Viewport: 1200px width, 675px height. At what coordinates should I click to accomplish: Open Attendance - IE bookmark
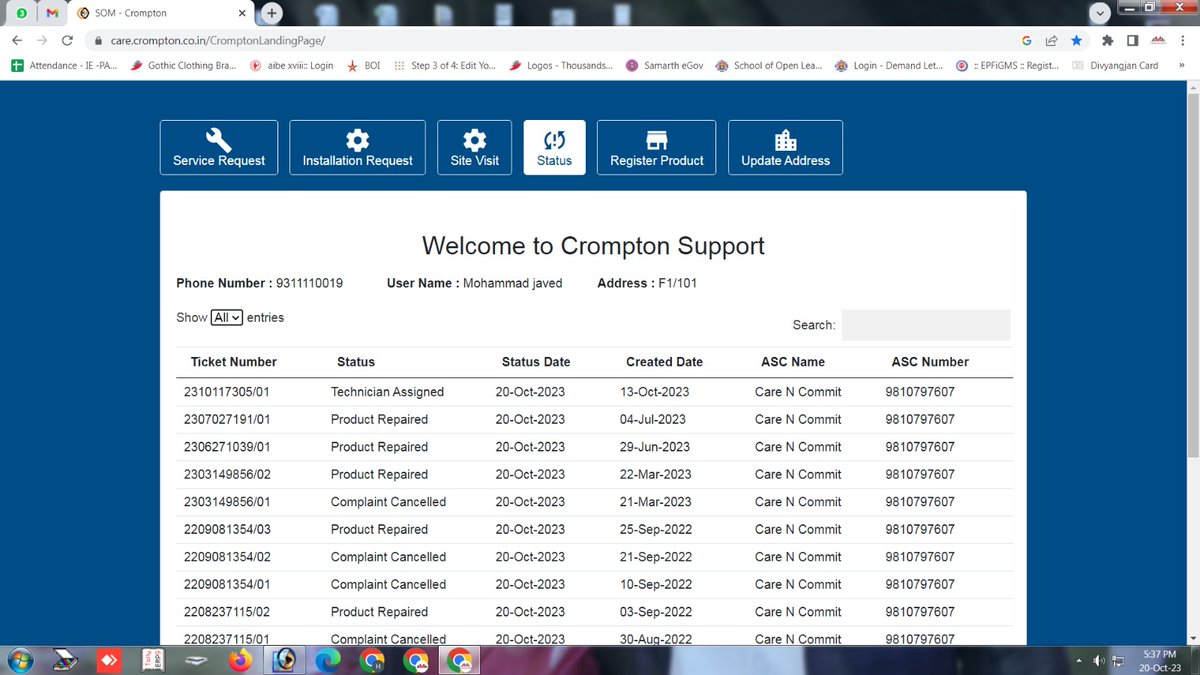[x=63, y=65]
